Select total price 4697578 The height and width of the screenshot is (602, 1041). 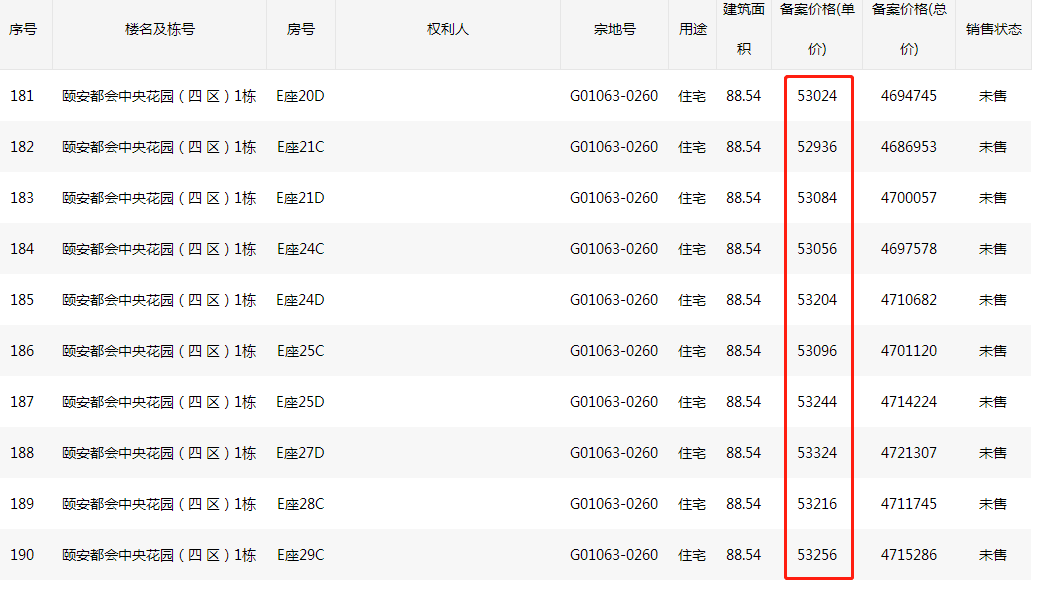(909, 249)
